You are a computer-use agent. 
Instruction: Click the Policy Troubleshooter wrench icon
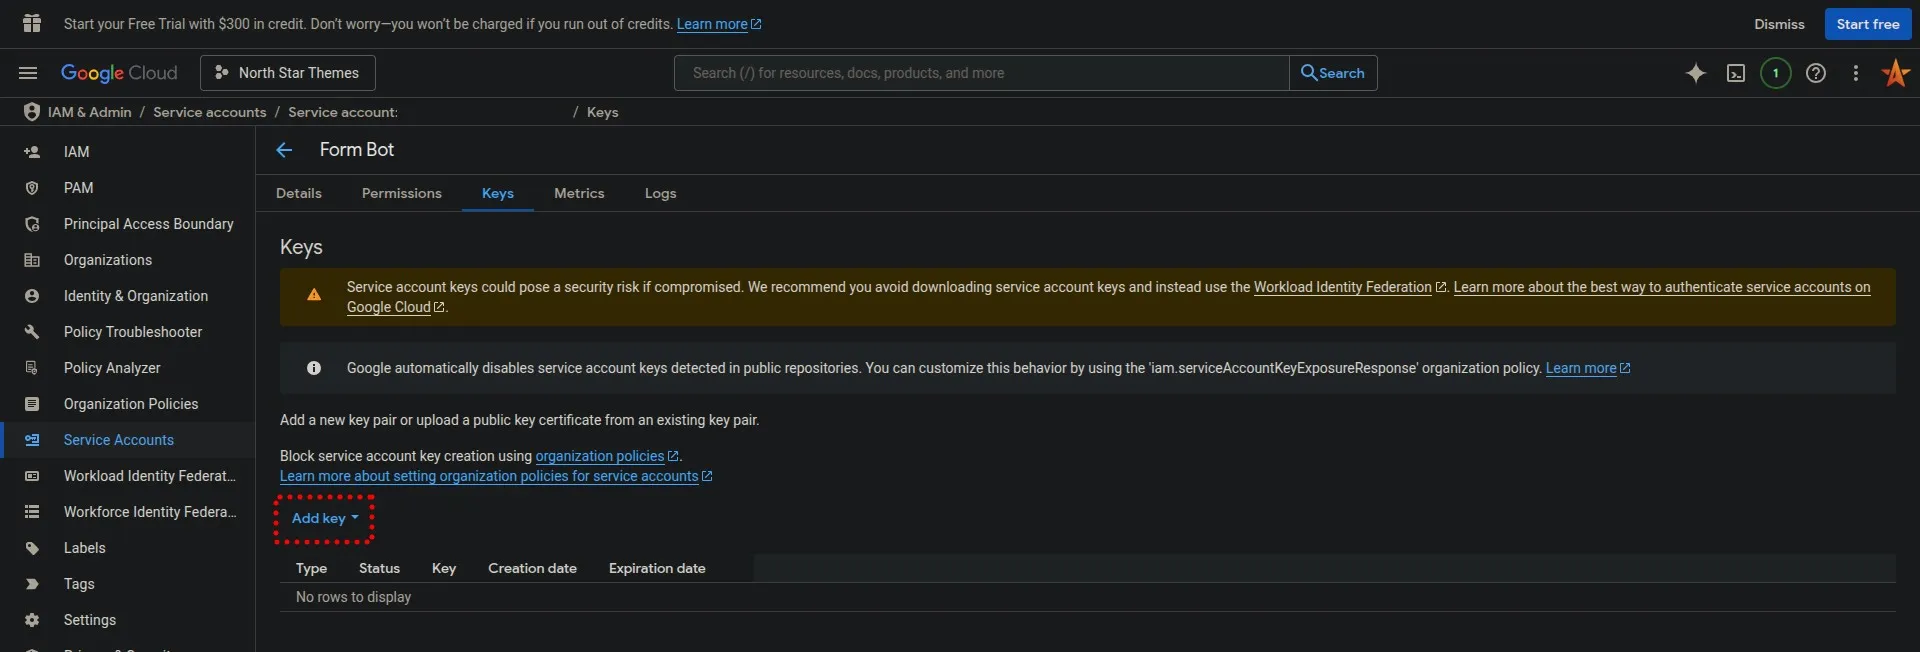click(32, 332)
